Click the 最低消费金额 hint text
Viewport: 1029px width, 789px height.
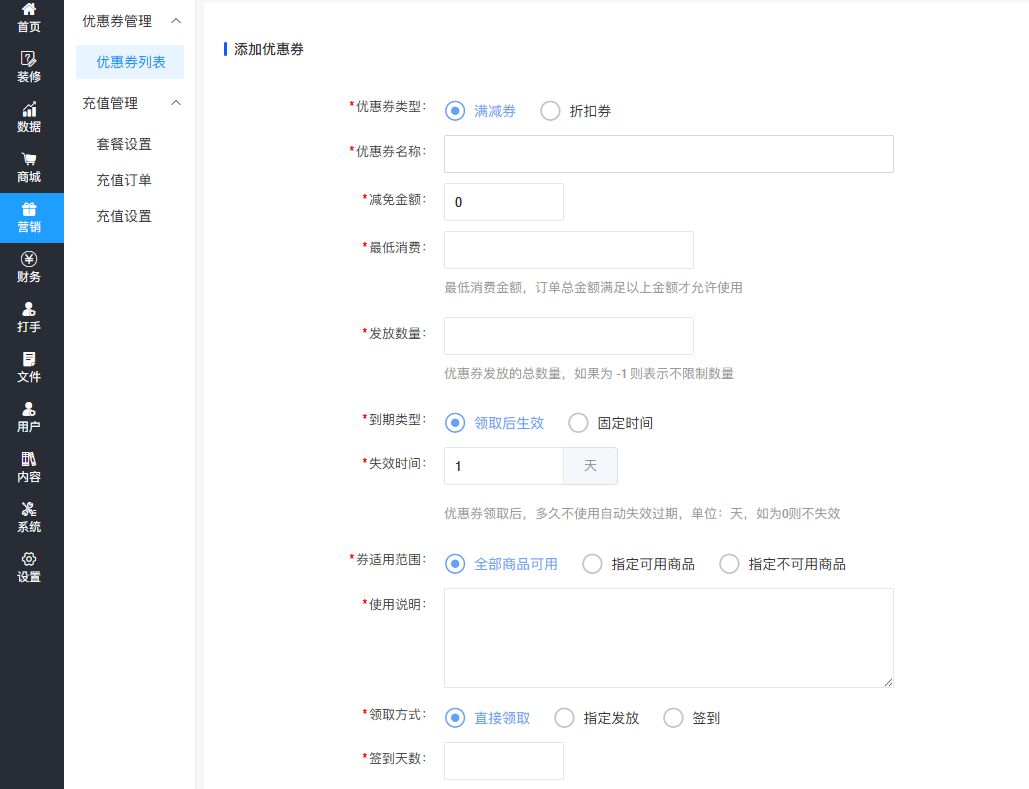click(593, 288)
